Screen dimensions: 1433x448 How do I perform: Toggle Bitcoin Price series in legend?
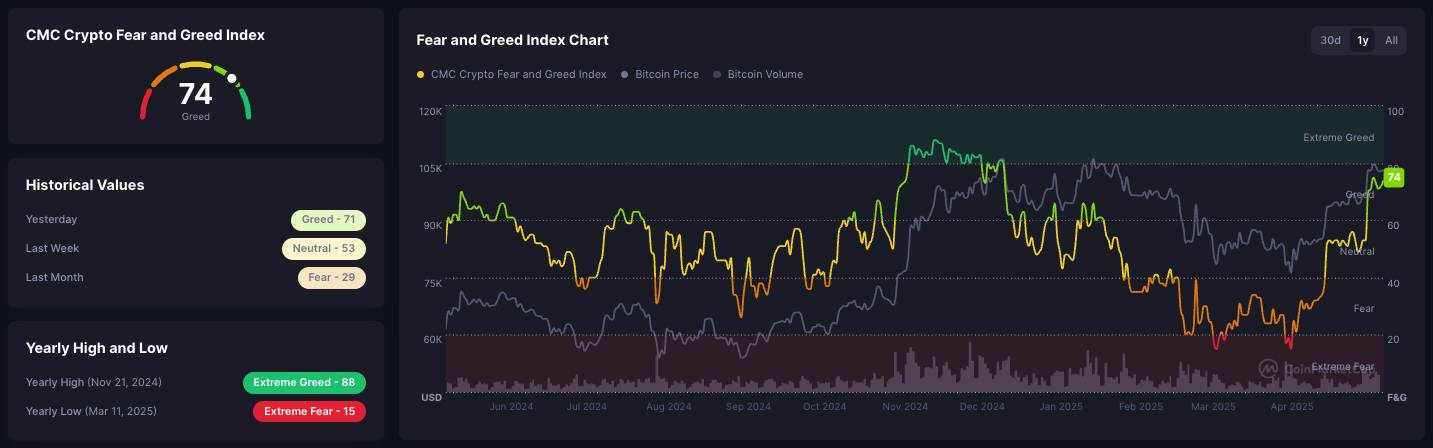(x=667, y=75)
